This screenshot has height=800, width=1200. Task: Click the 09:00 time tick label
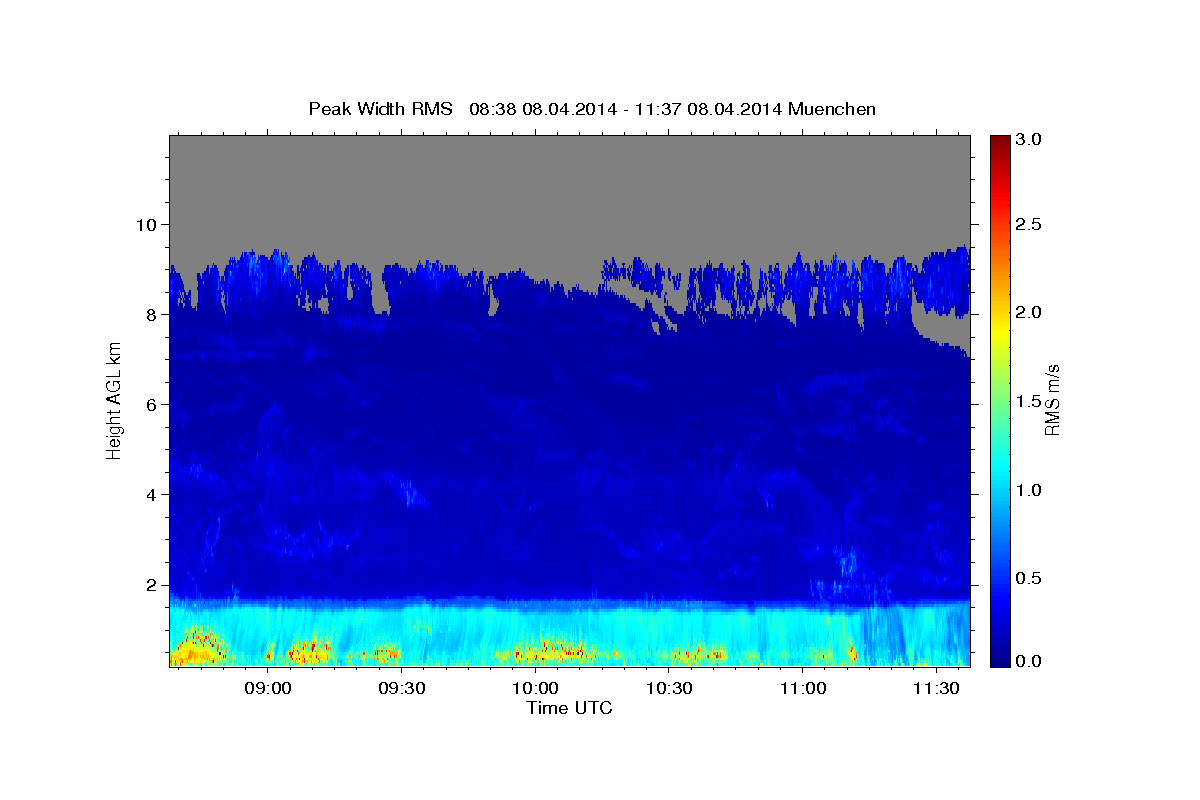tap(268, 689)
